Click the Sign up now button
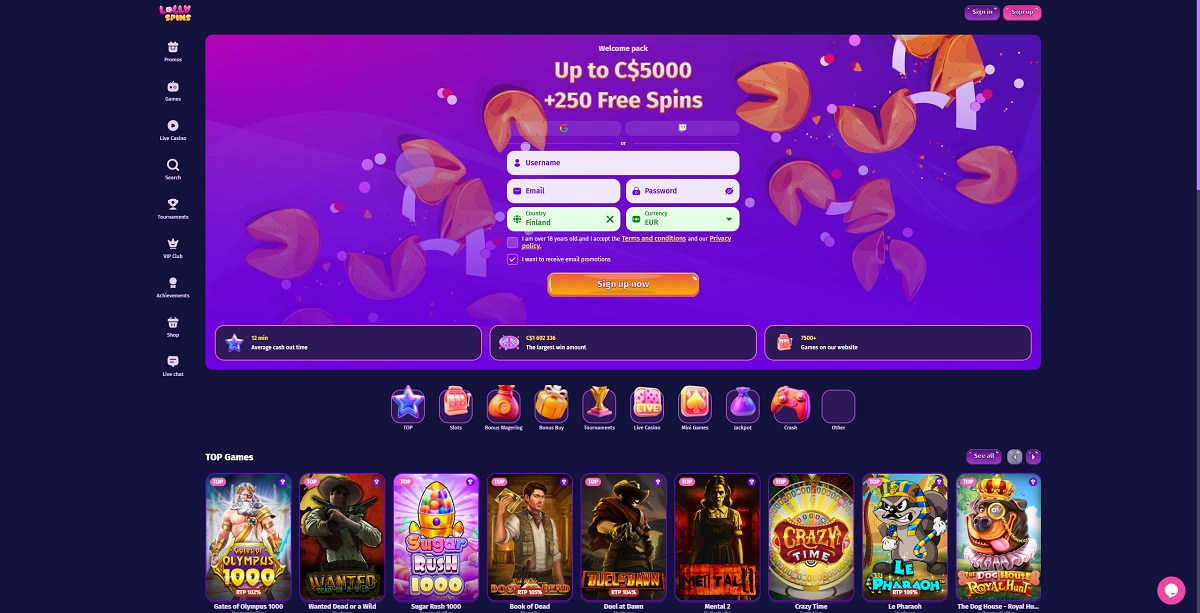This screenshot has height=613, width=1200. 623,285
